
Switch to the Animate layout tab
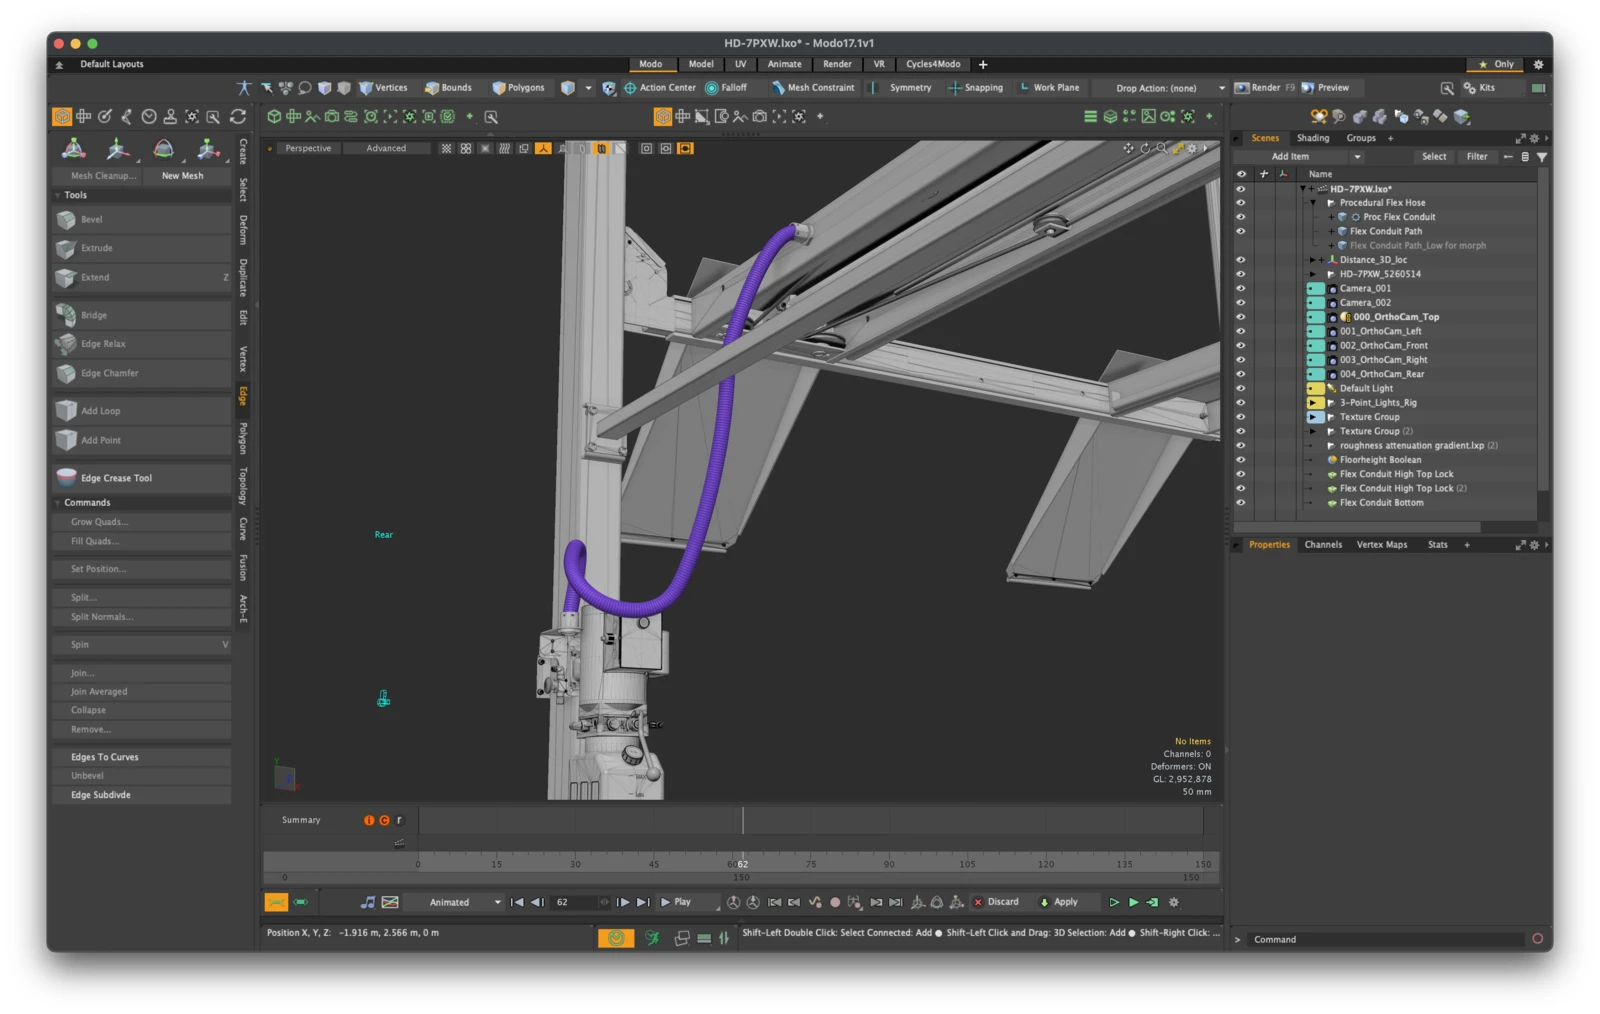784,64
